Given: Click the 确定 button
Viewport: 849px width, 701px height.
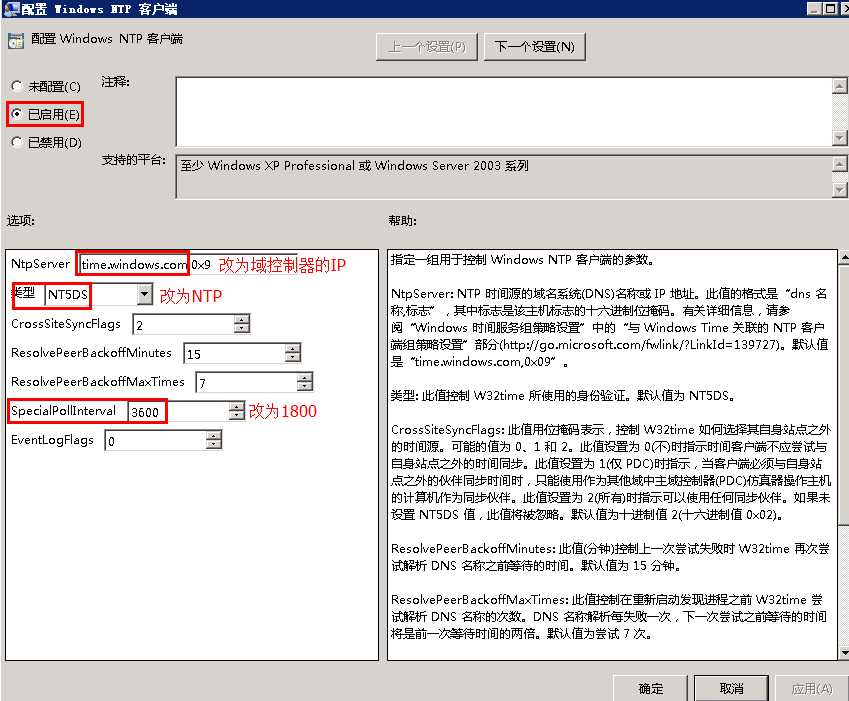Looking at the screenshot, I should (x=650, y=688).
